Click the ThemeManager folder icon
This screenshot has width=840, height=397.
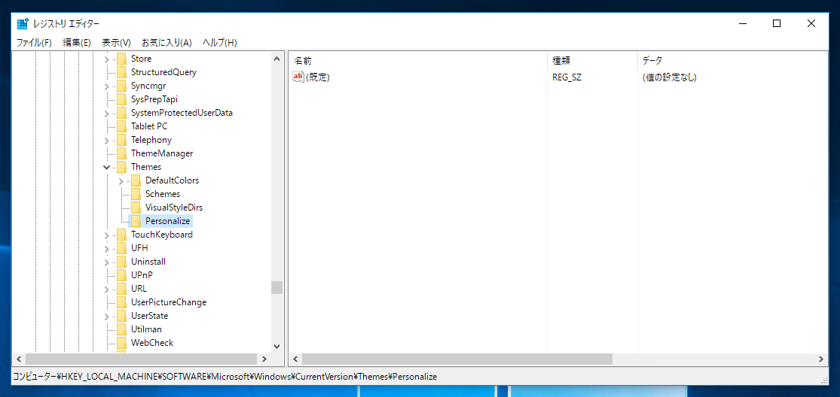coord(122,153)
